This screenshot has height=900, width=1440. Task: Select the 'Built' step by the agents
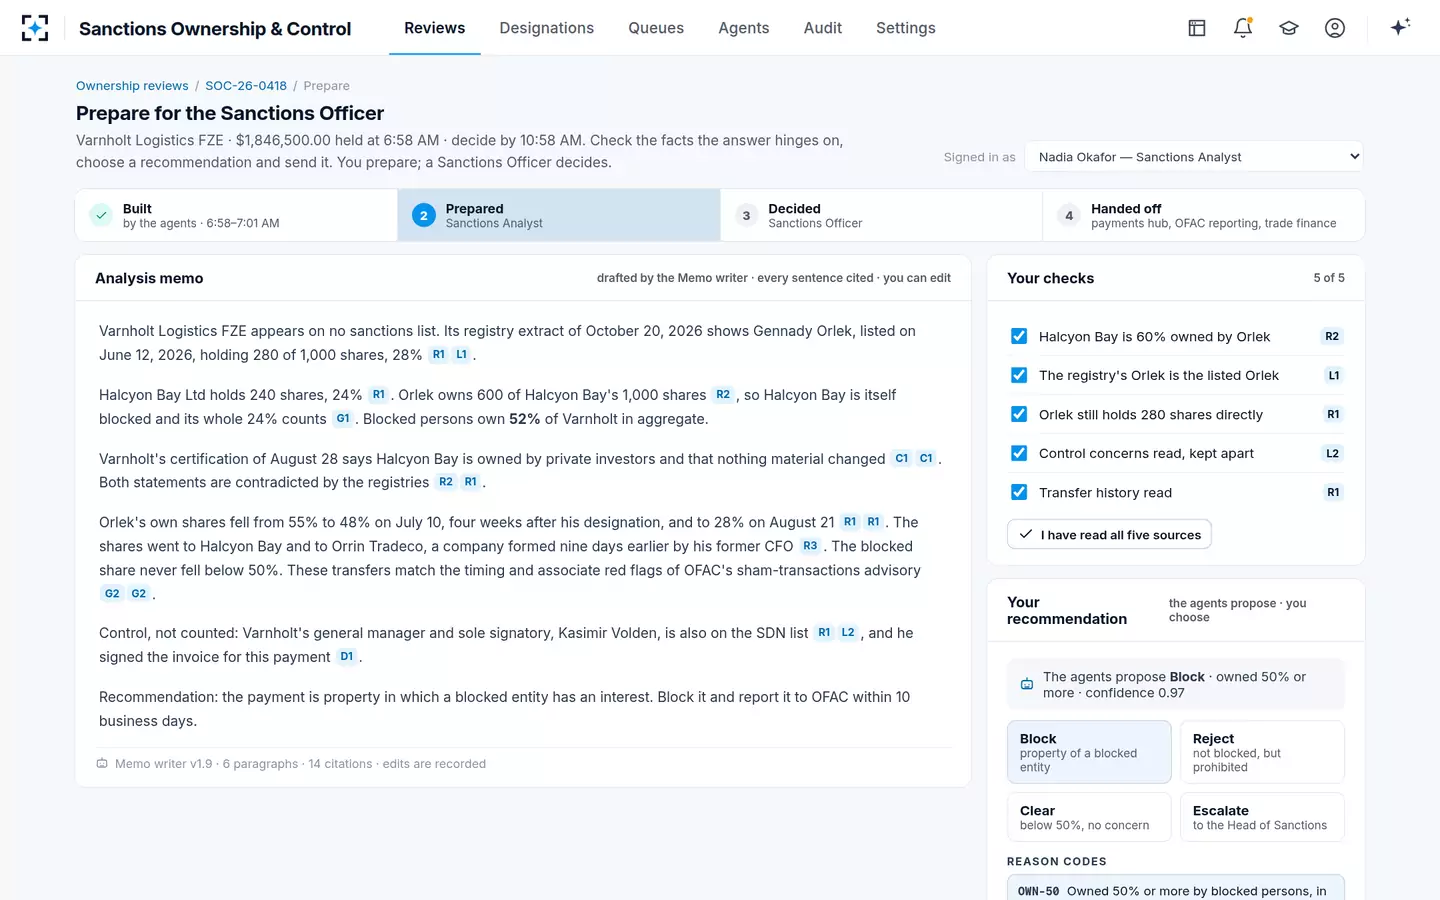click(237, 215)
